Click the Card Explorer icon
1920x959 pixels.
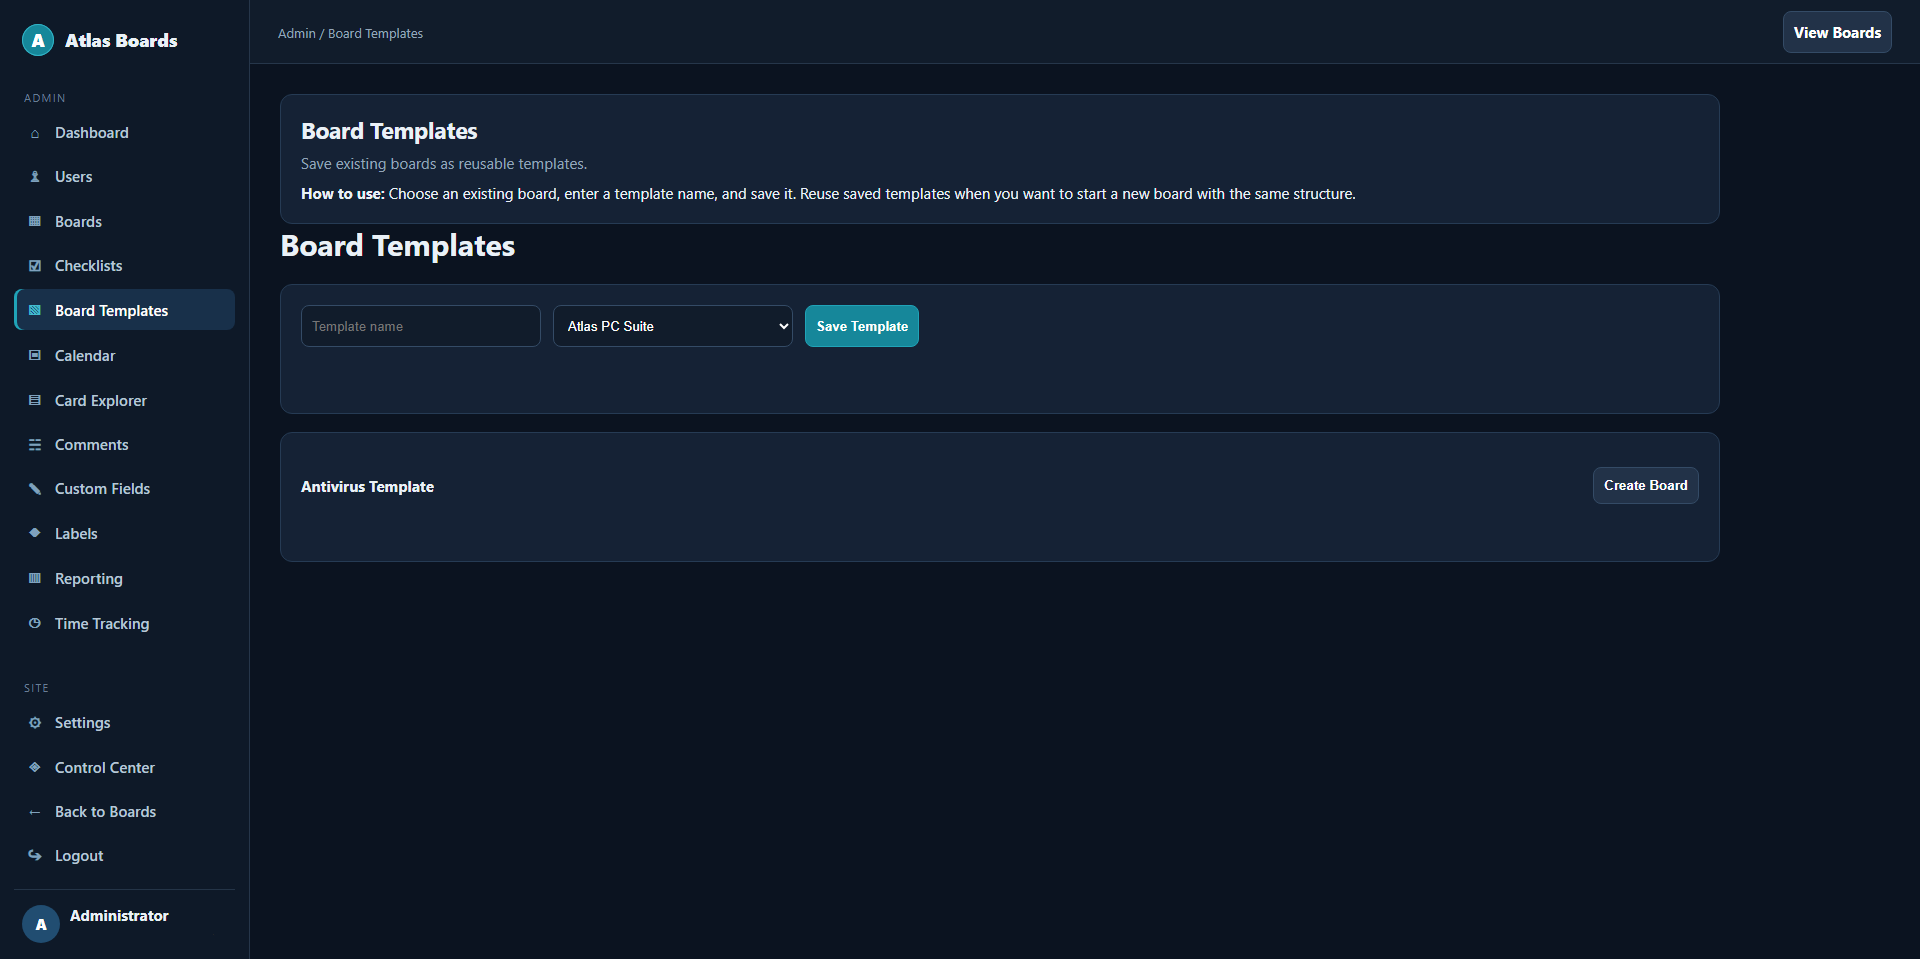tap(35, 401)
